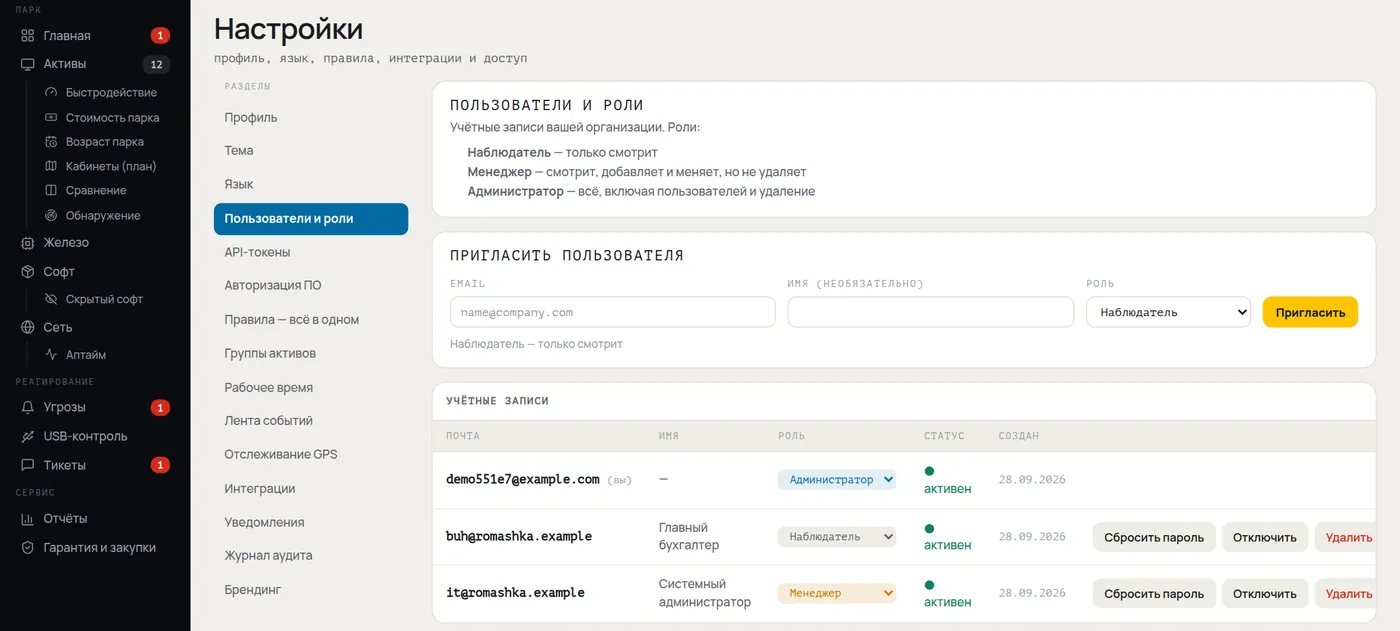1400x631 pixels.
Task: Click the Отчёты bar chart icon
Action: [x=27, y=518]
